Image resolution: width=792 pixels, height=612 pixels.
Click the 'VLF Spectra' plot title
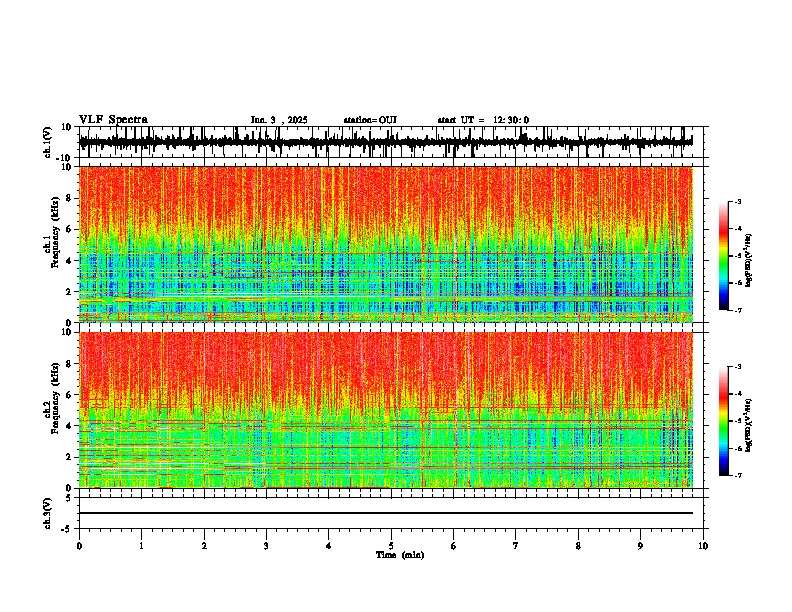113,120
